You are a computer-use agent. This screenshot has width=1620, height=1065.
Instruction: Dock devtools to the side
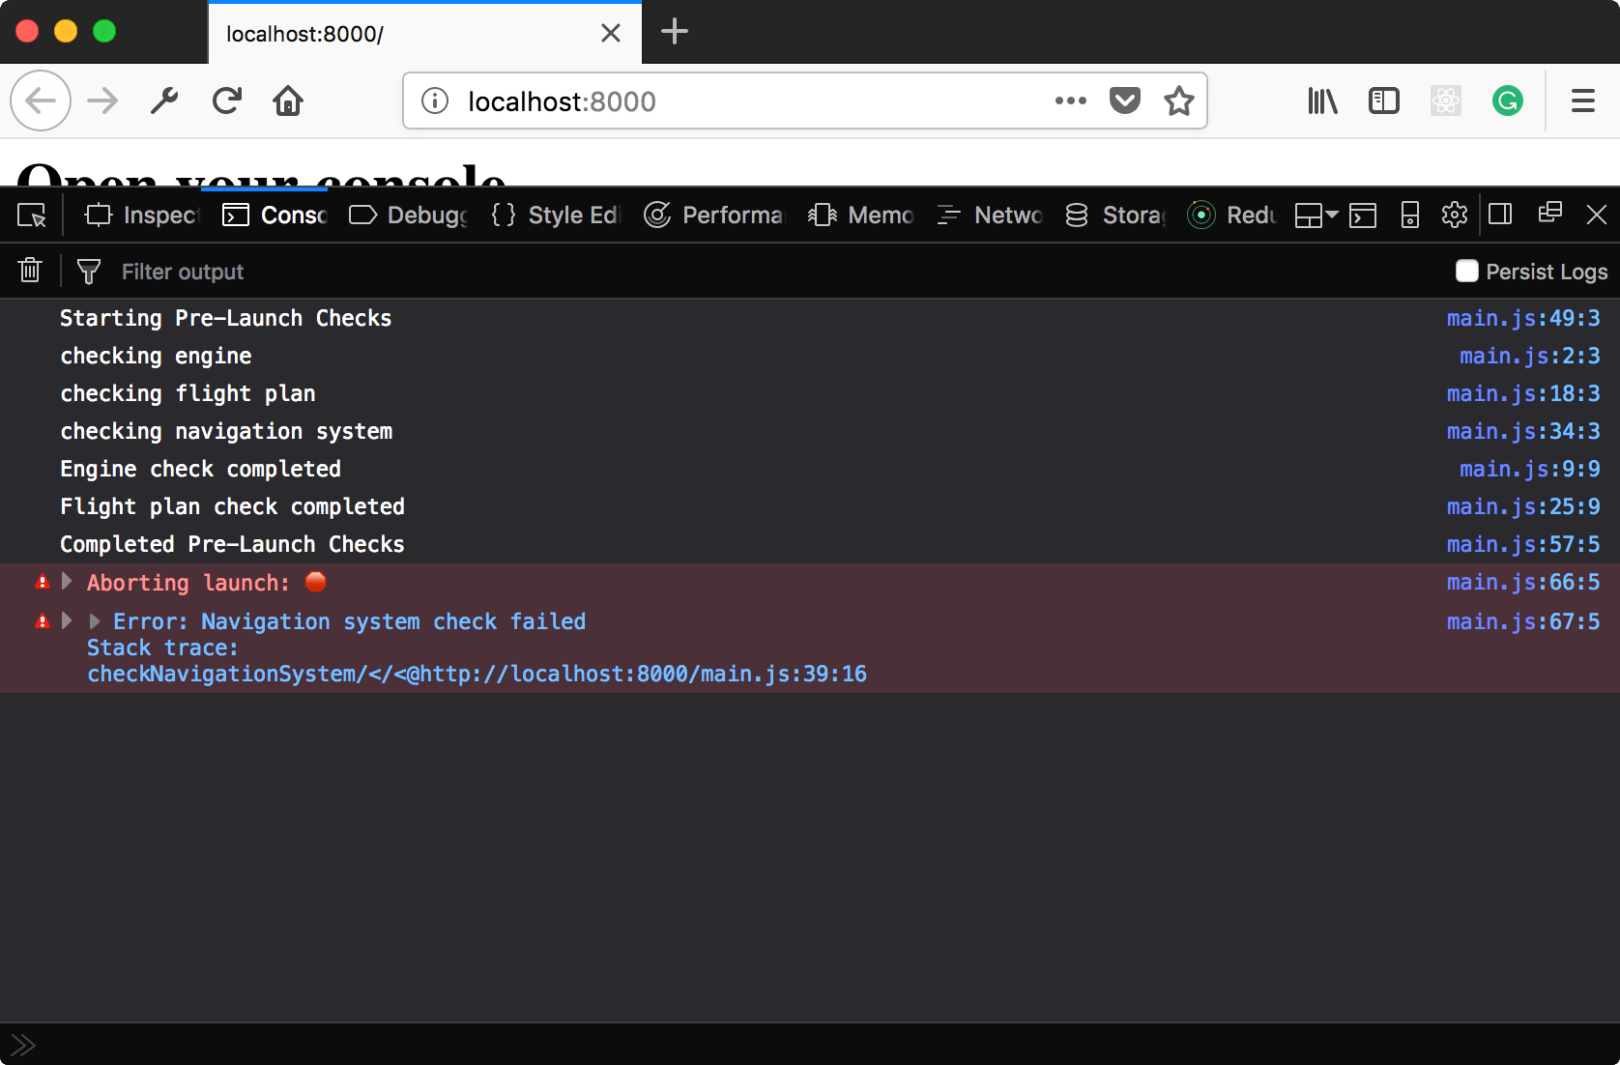pyautogui.click(x=1500, y=215)
